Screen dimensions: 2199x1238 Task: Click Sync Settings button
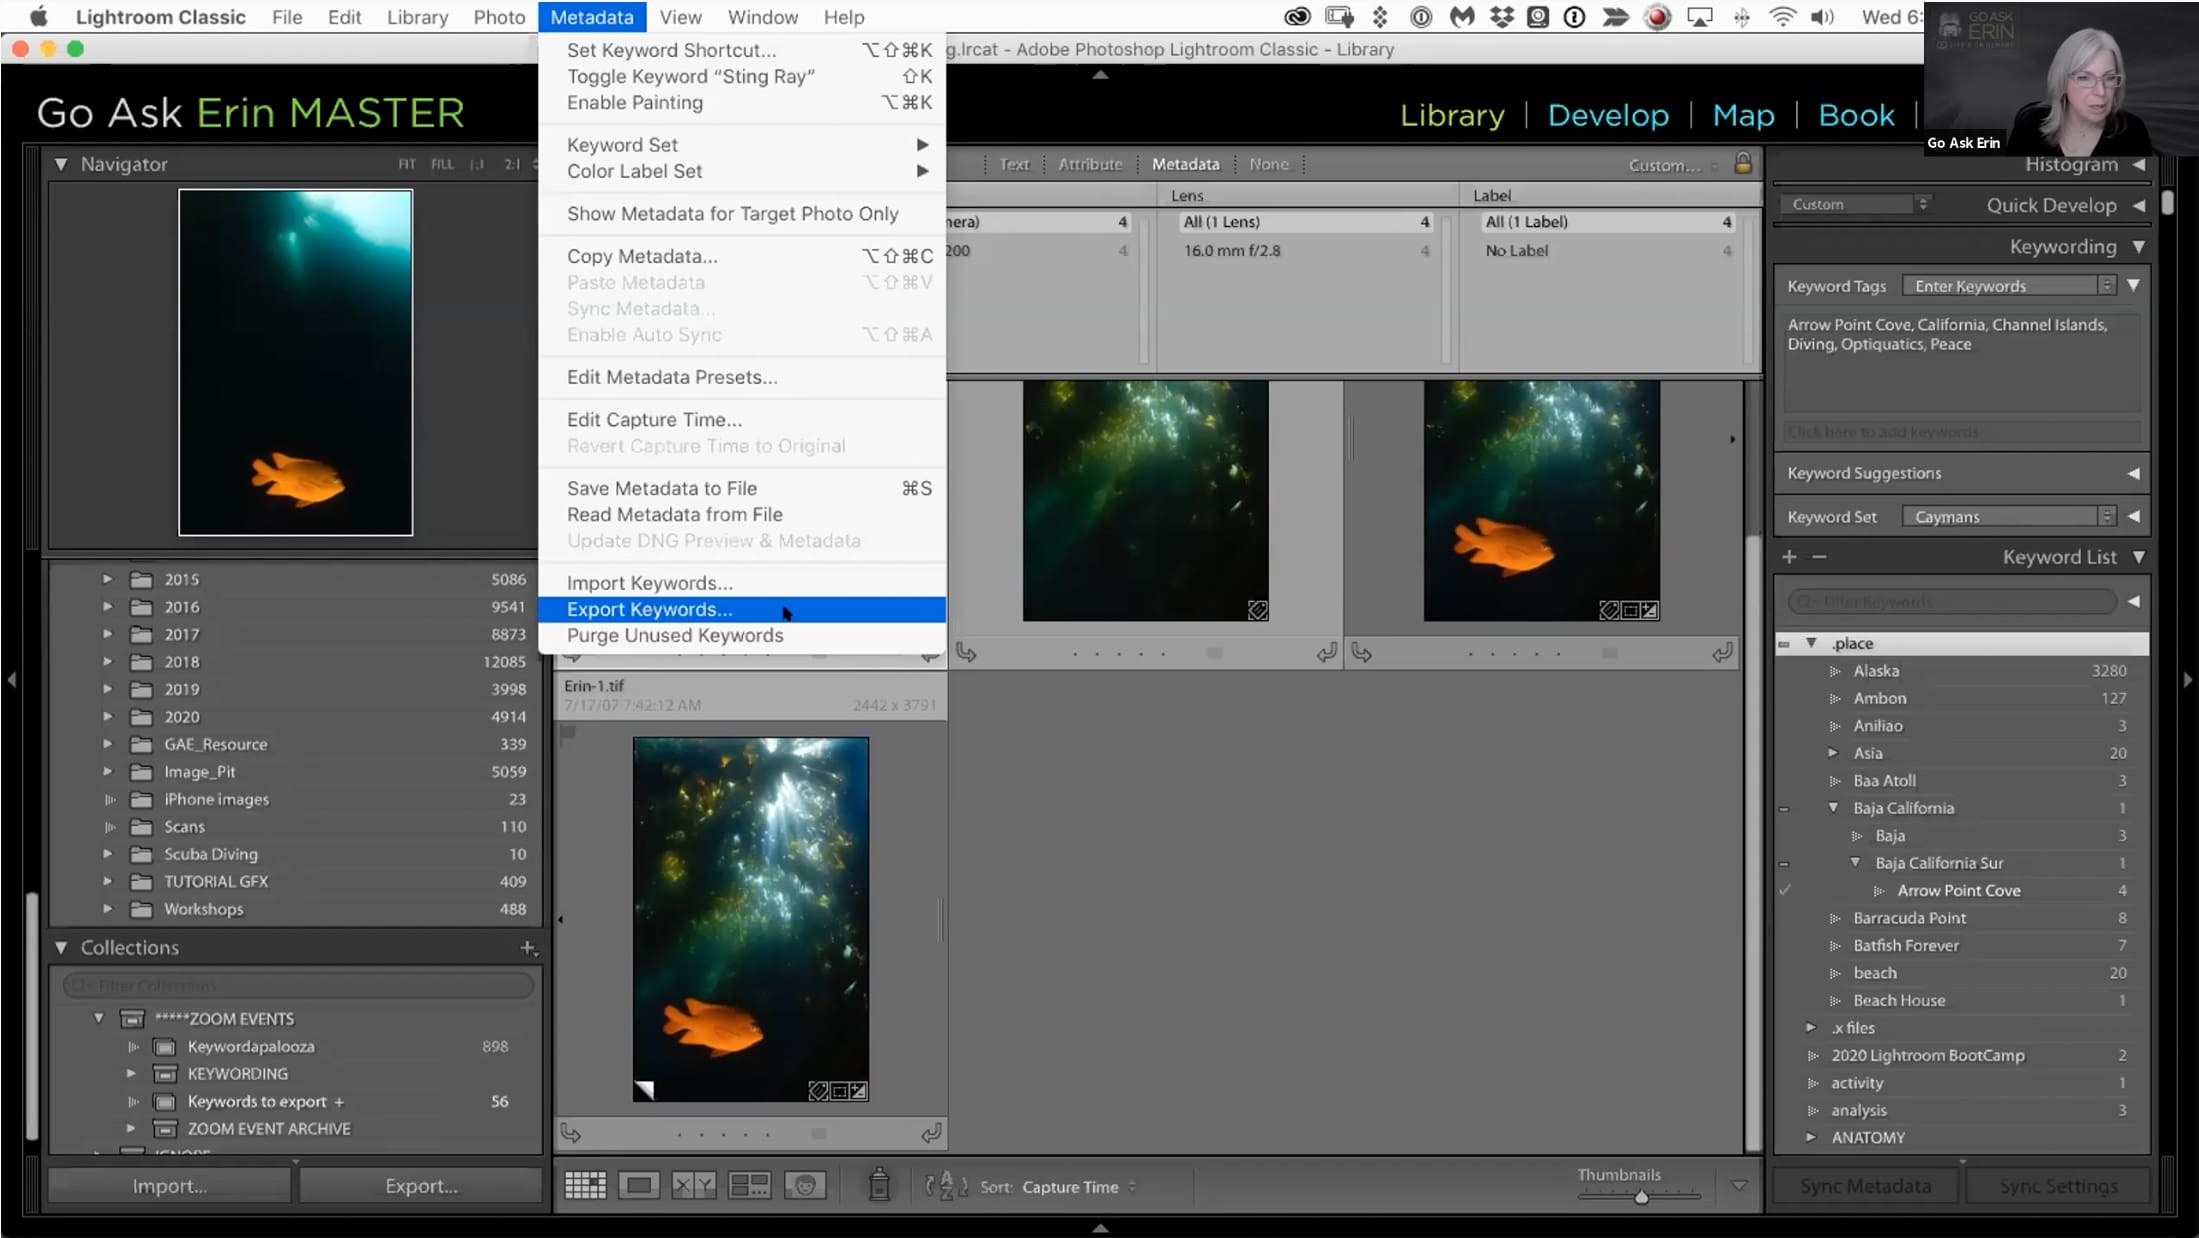click(x=2058, y=1186)
